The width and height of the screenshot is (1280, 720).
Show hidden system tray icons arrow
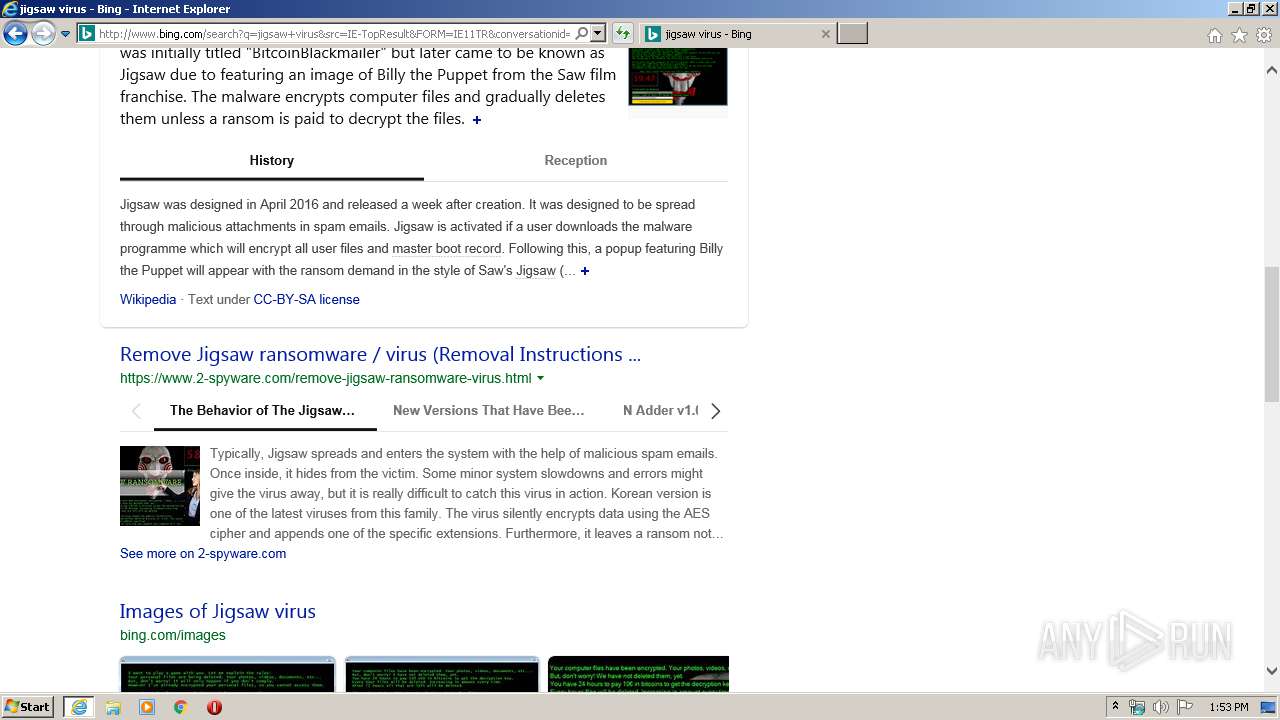point(1115,707)
